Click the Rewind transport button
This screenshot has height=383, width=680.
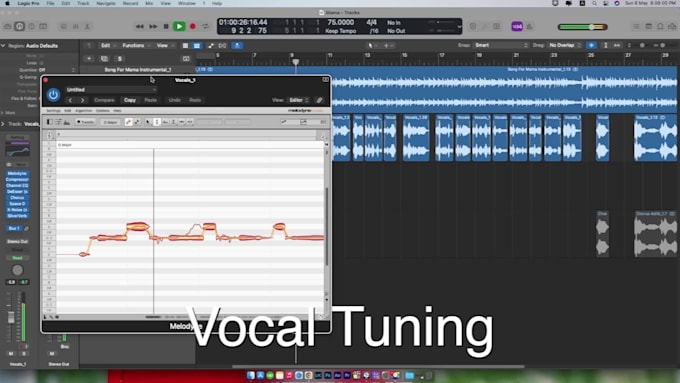click(140, 26)
